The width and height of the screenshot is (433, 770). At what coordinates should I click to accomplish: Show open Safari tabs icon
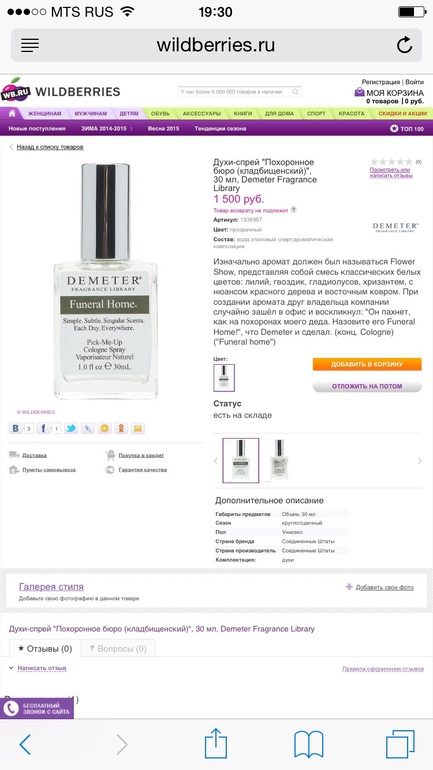point(400,744)
